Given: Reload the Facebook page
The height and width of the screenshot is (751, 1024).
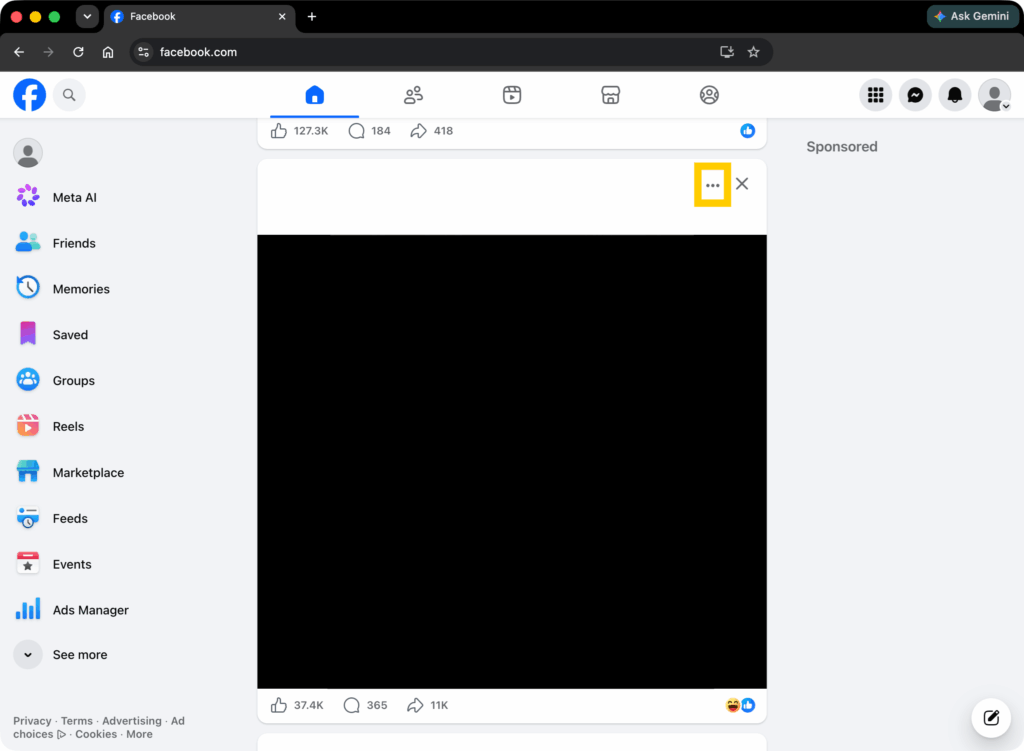Looking at the screenshot, I should click(78, 52).
